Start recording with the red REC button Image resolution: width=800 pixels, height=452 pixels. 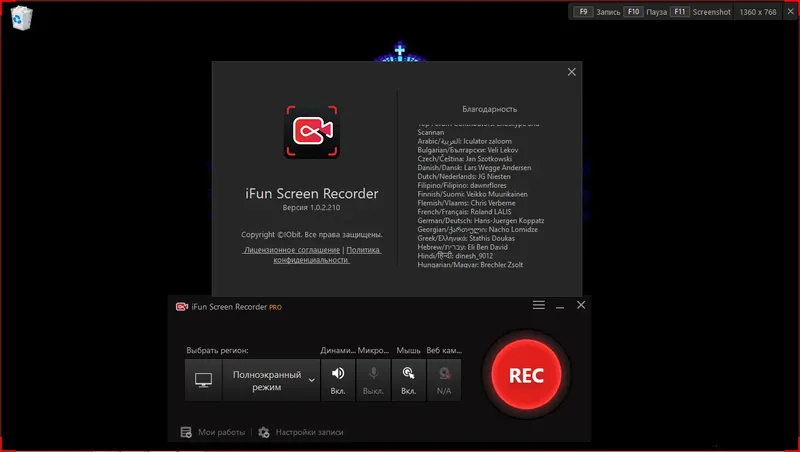click(527, 375)
